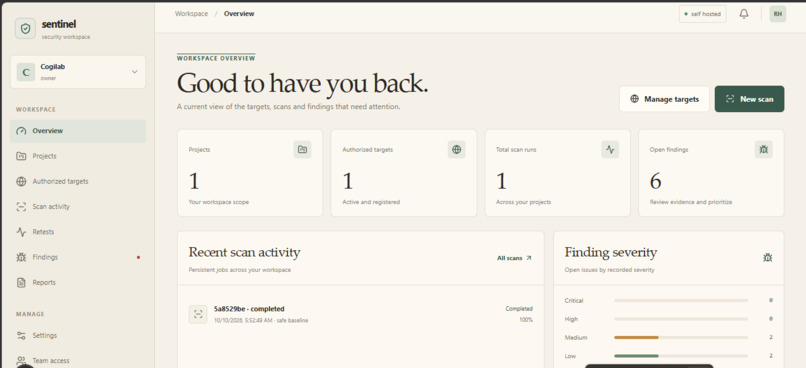
Task: Click the Findings bug icon in sidebar
Action: pyautogui.click(x=21, y=257)
